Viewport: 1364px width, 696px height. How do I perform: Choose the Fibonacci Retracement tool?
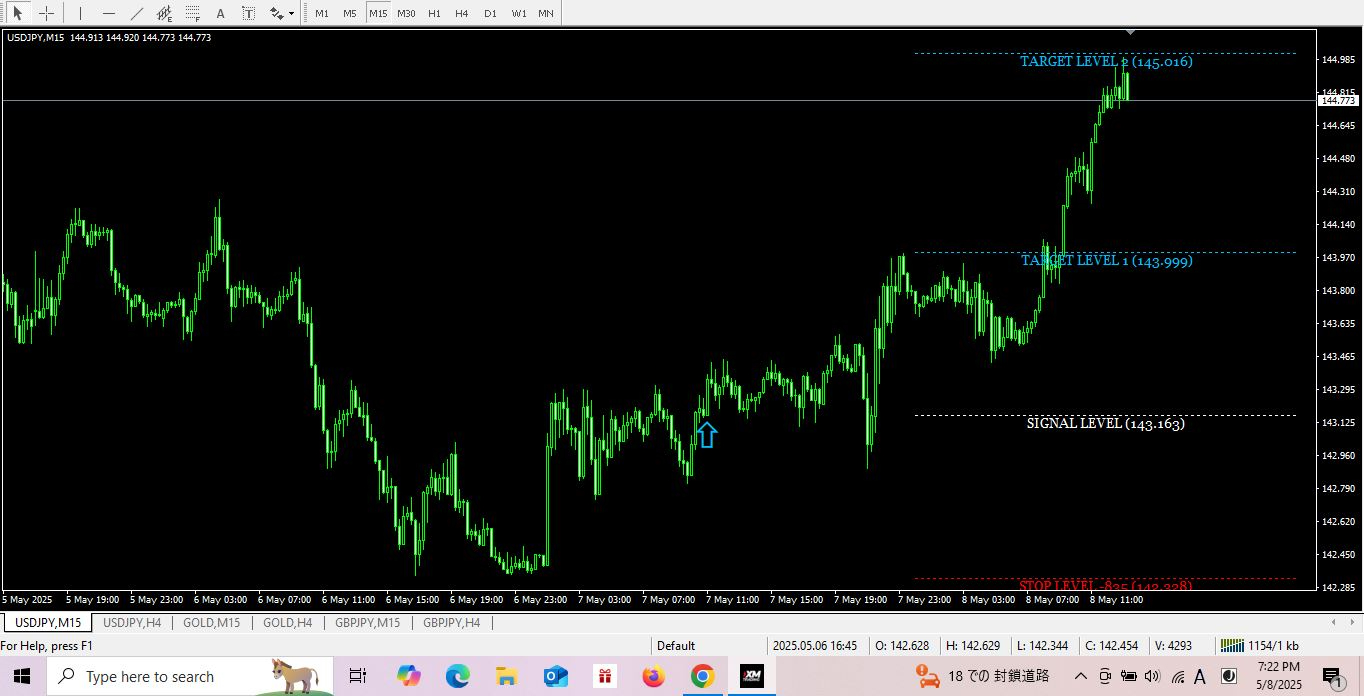(x=193, y=14)
